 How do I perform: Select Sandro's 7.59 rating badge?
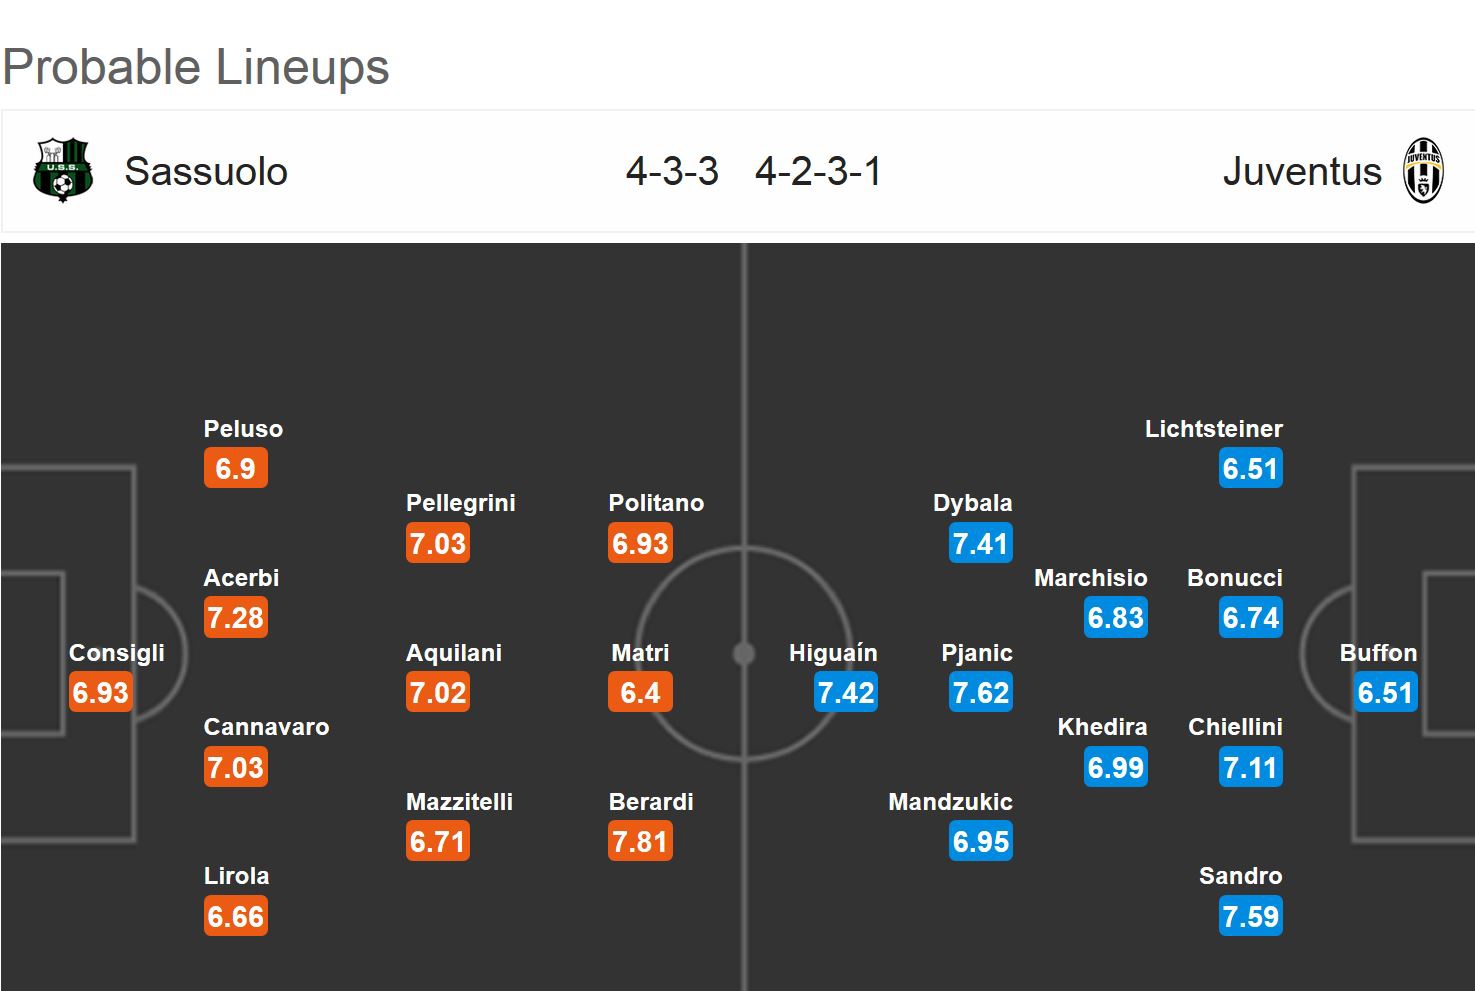point(1250,917)
